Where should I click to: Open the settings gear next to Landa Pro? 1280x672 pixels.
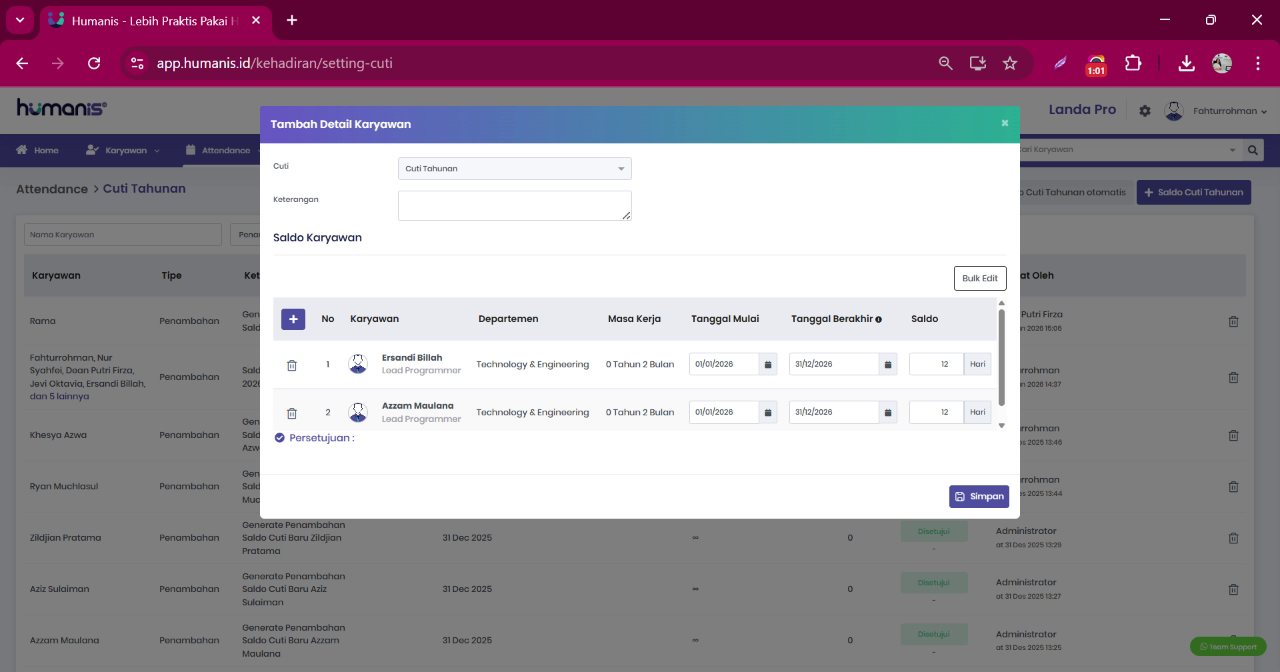(x=1145, y=111)
